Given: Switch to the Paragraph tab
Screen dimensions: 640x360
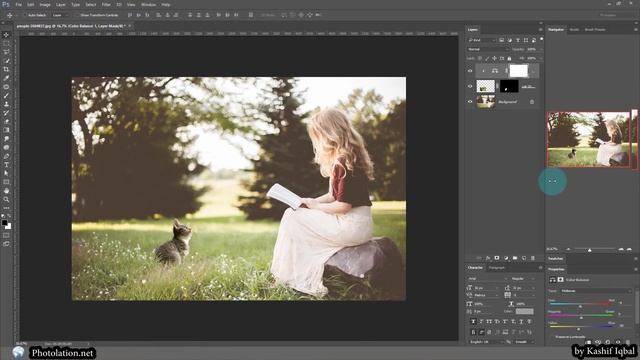Looking at the screenshot, I should coord(497,268).
